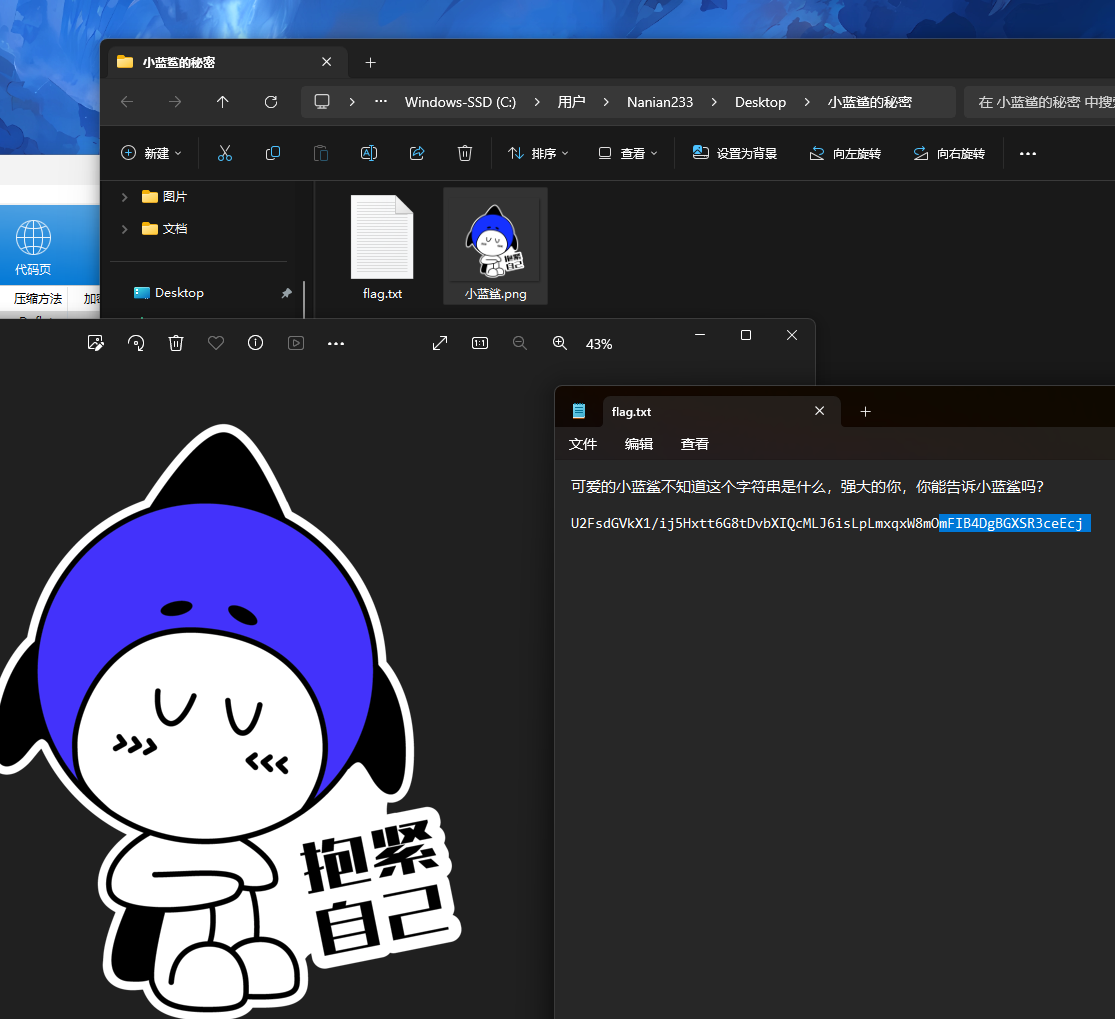Favorite the photo with the heart icon
Image resolution: width=1115 pixels, height=1019 pixels.
pos(216,343)
